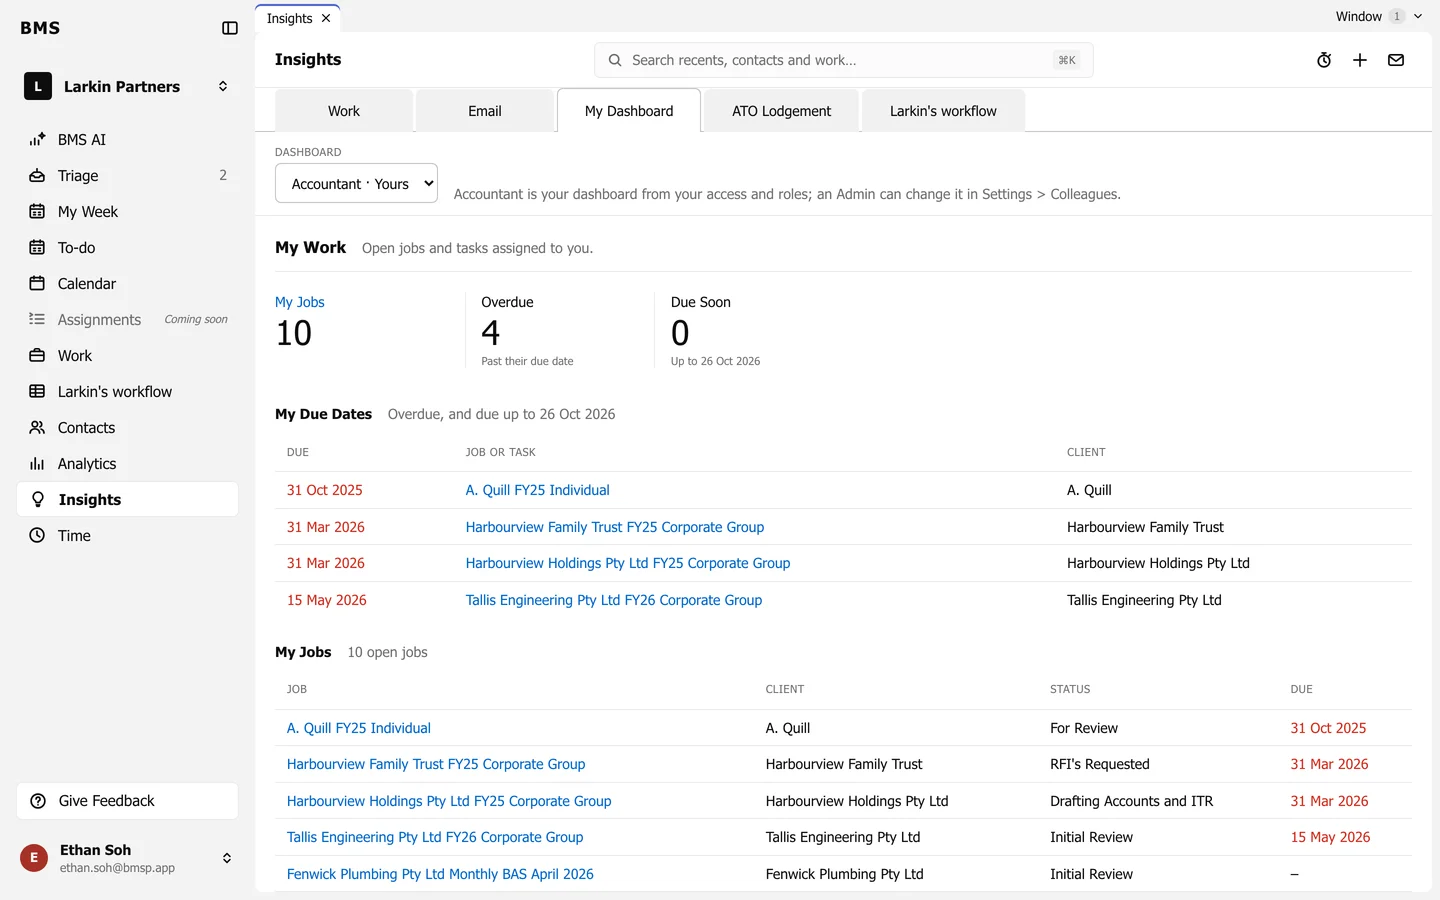The height and width of the screenshot is (900, 1440).
Task: Click the Larkin Partners L logo
Action: [38, 86]
